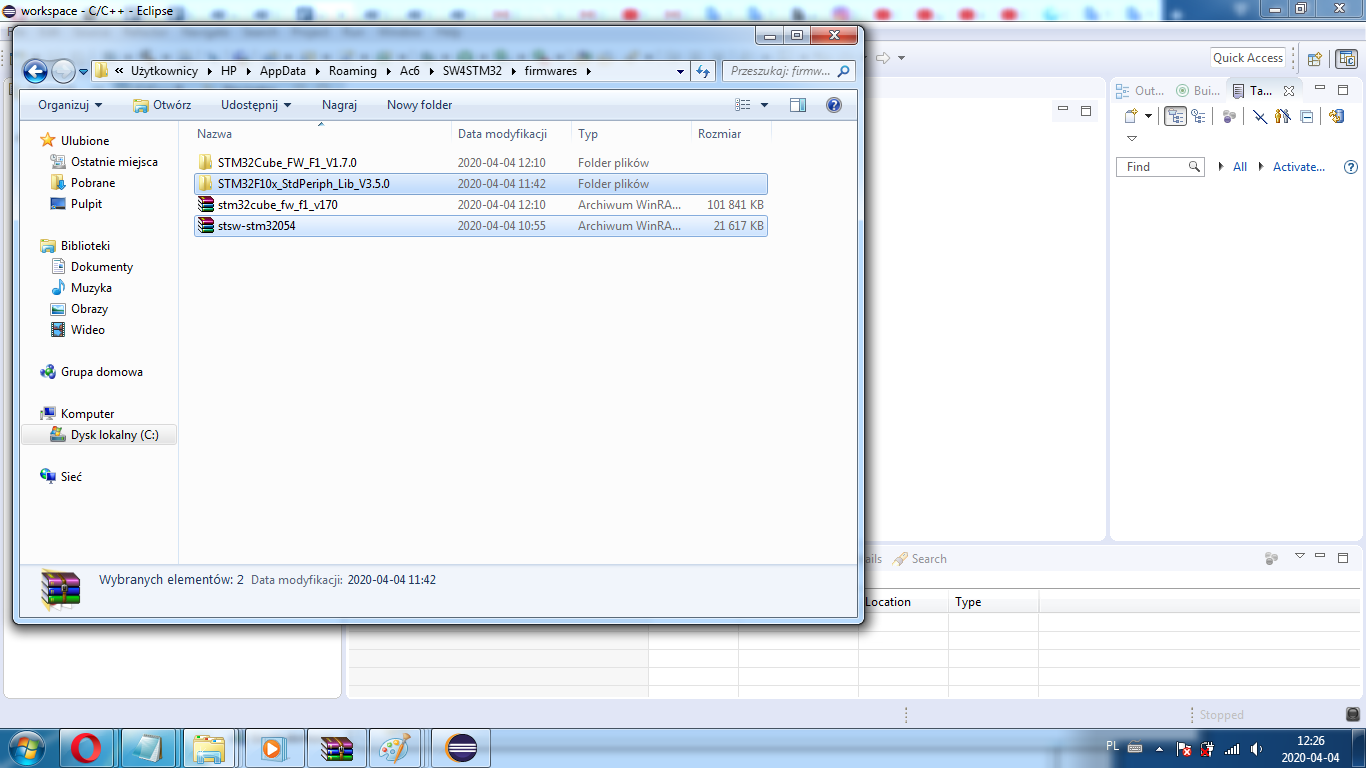This screenshot has width=1366, height=768.
Task: Select the stsw-stm32054 archive
Action: point(480,226)
